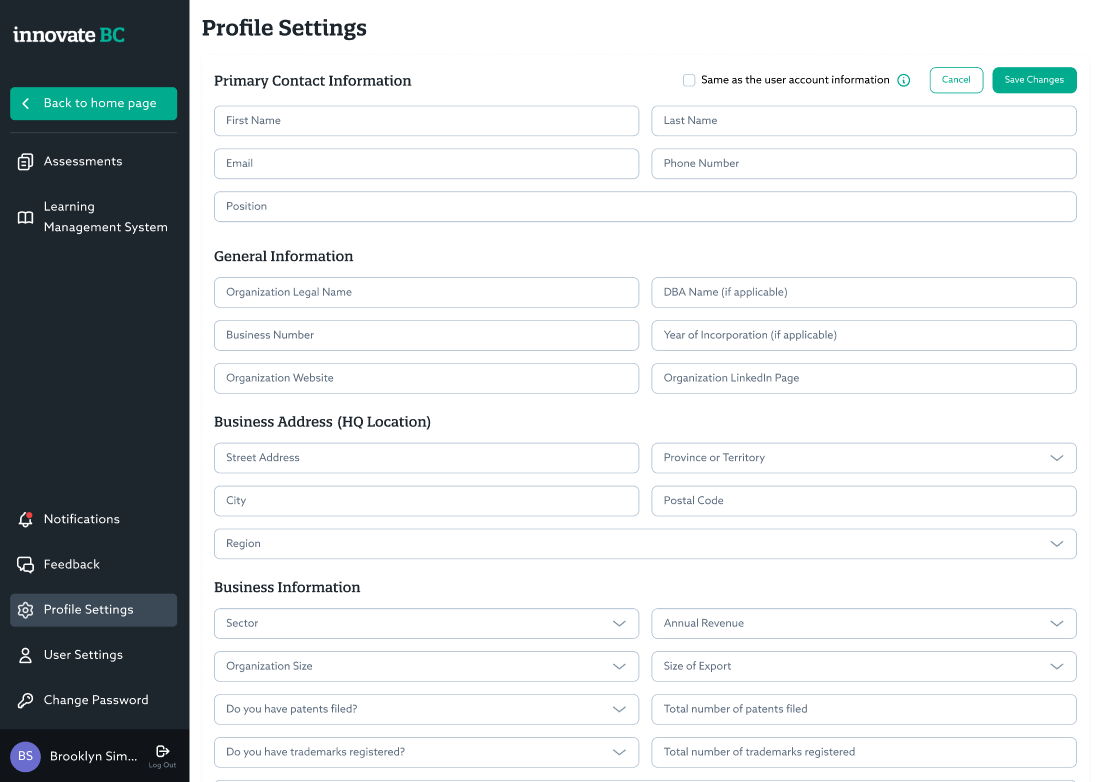Click the info icon beside account information
1101x782 pixels.
click(904, 81)
